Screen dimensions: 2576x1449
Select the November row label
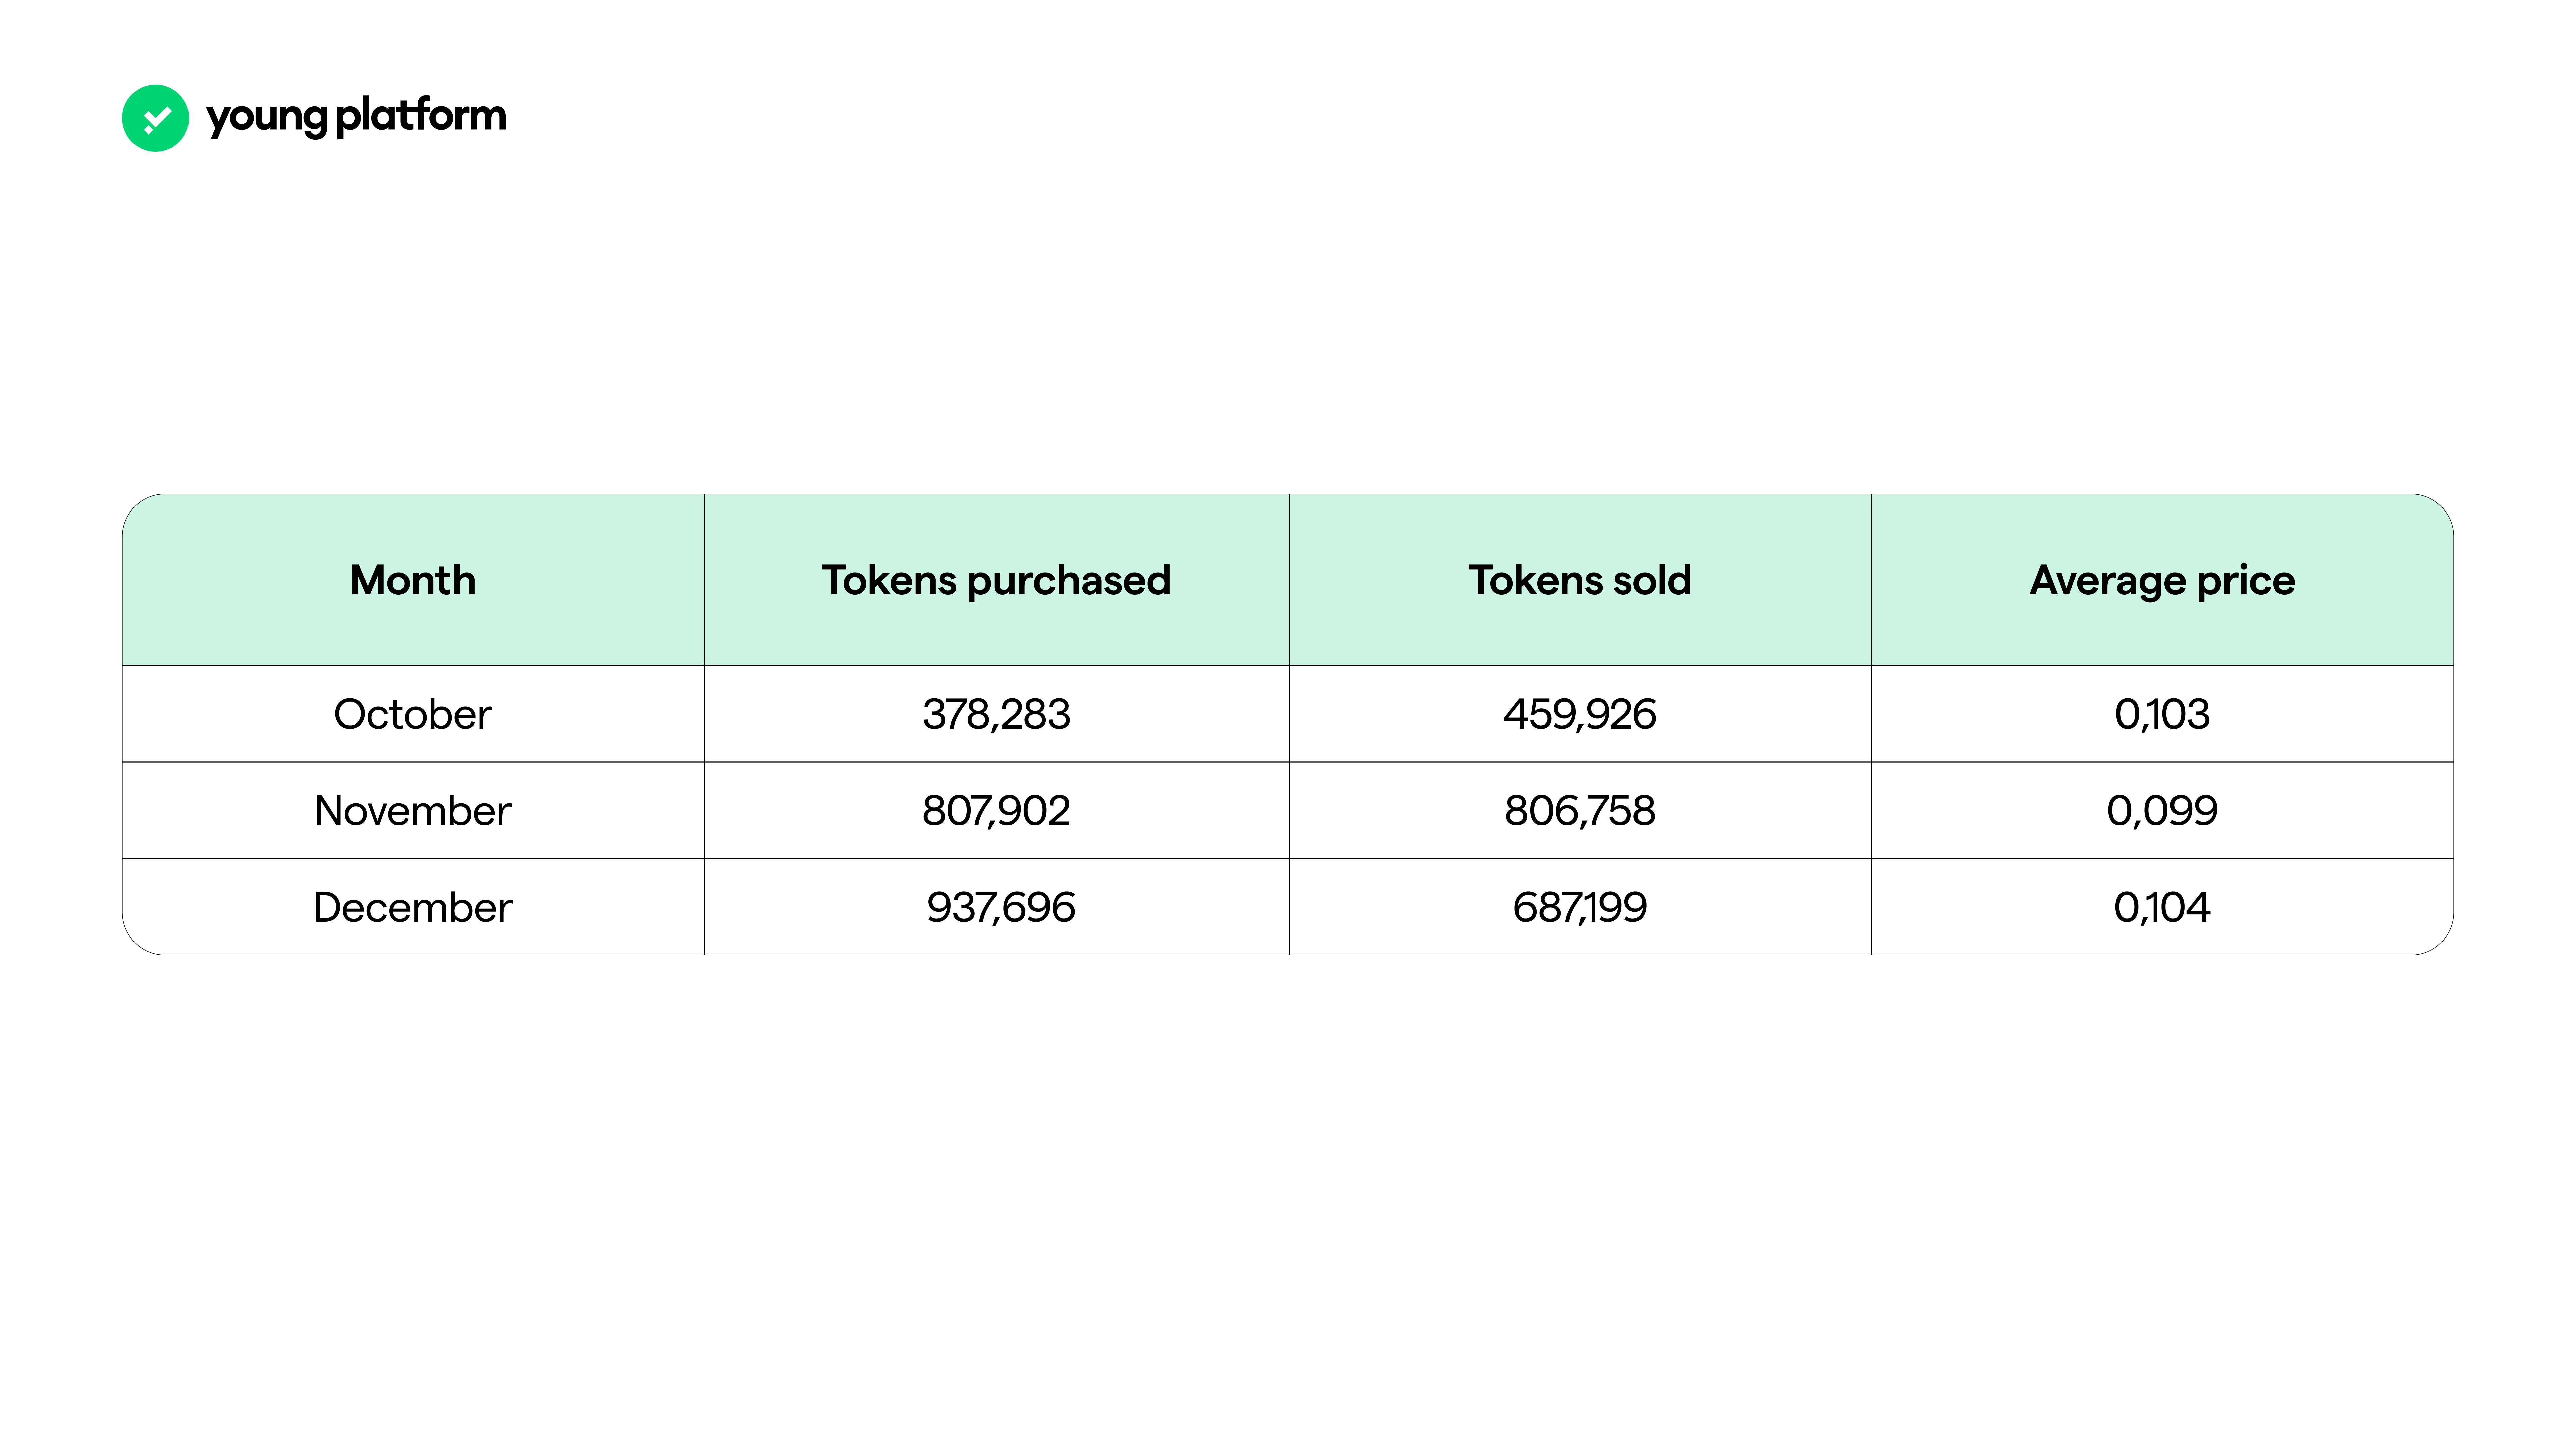pyautogui.click(x=412, y=810)
